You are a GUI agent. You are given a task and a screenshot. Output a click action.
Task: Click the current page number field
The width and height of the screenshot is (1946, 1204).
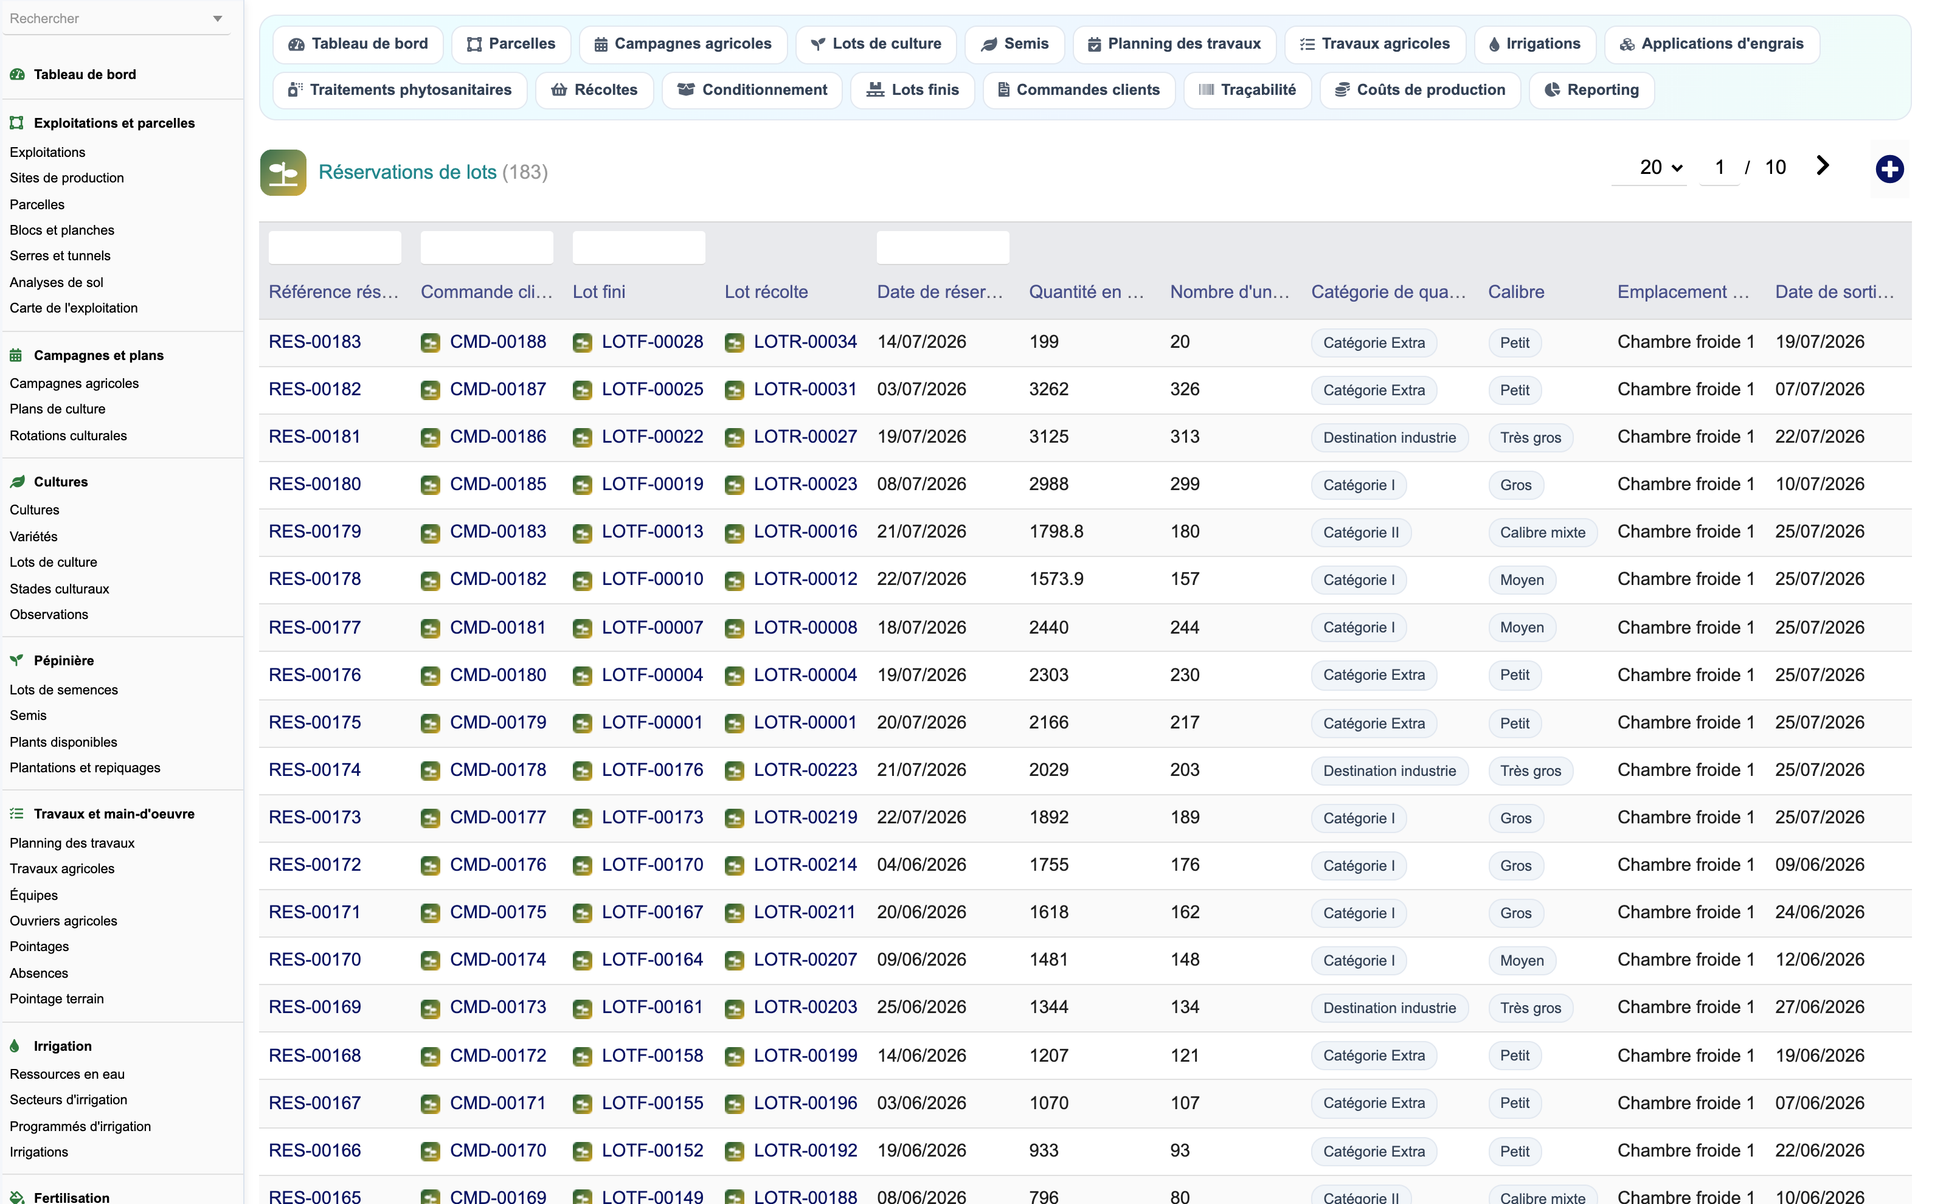[1720, 168]
